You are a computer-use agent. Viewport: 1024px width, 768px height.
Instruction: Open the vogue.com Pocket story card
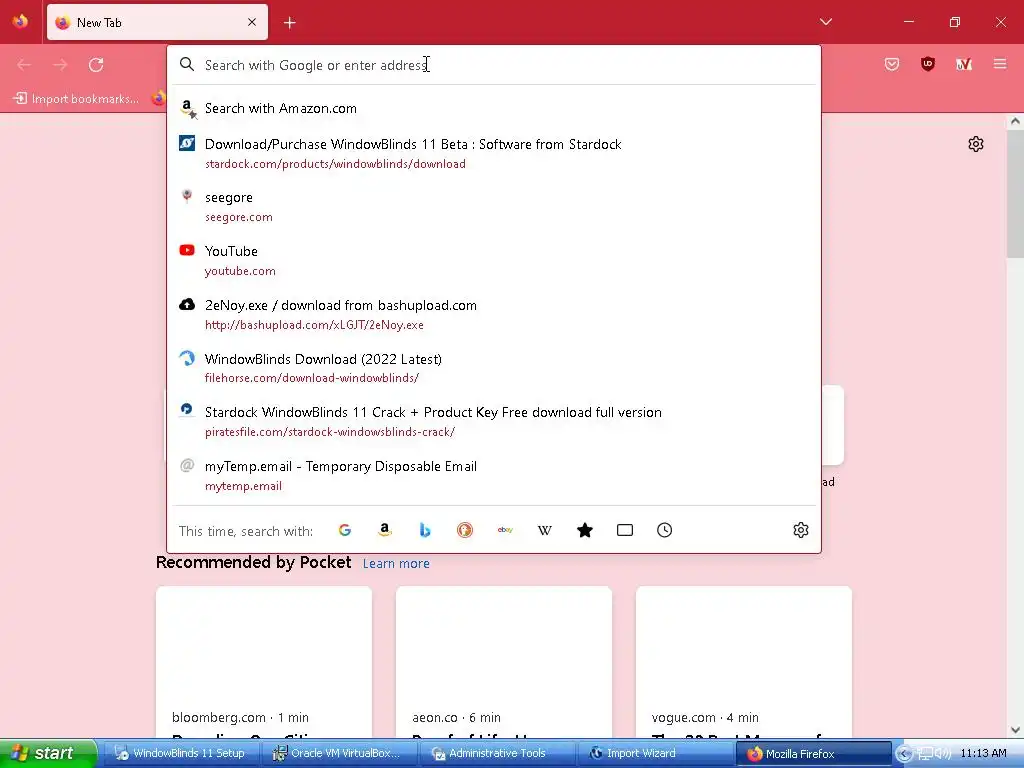[744, 662]
